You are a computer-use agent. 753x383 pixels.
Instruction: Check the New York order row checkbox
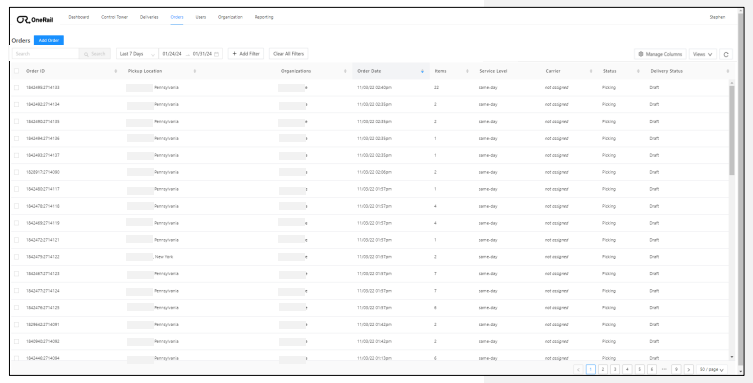16,257
